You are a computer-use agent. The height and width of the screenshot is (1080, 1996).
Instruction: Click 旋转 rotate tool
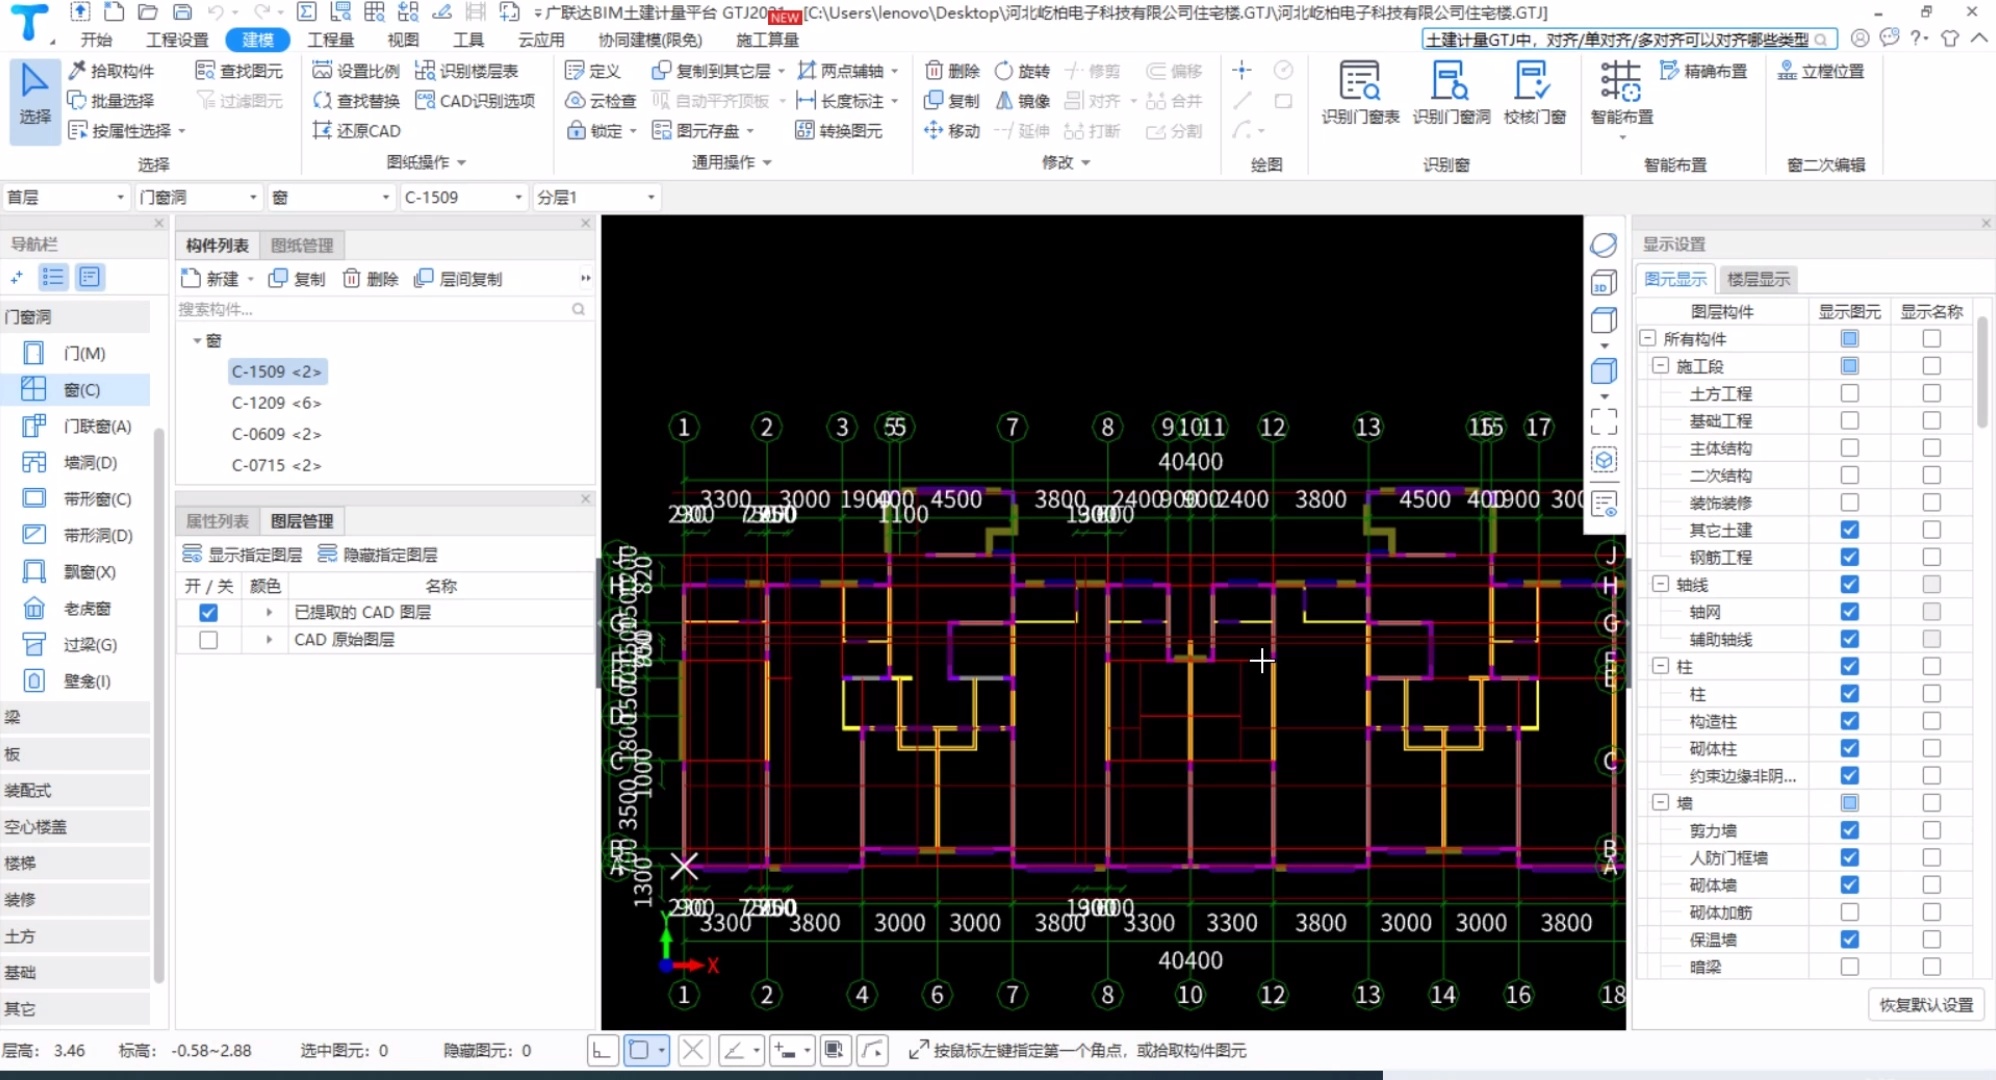point(1022,71)
